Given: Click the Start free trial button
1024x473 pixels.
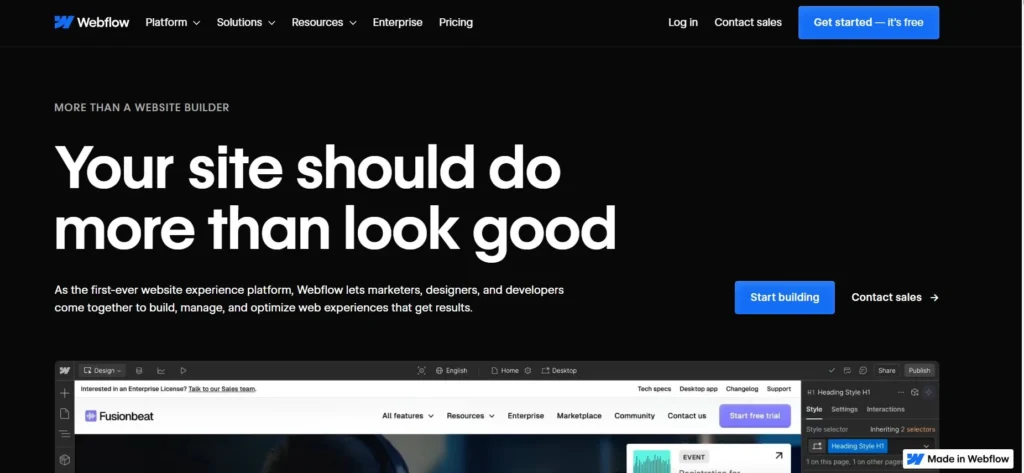Looking at the screenshot, I should pos(755,416).
